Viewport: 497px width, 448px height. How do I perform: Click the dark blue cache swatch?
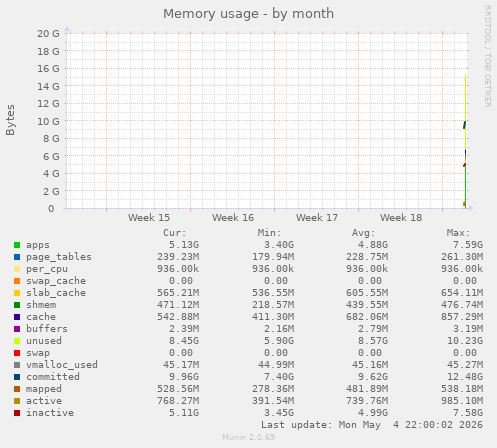coord(17,317)
